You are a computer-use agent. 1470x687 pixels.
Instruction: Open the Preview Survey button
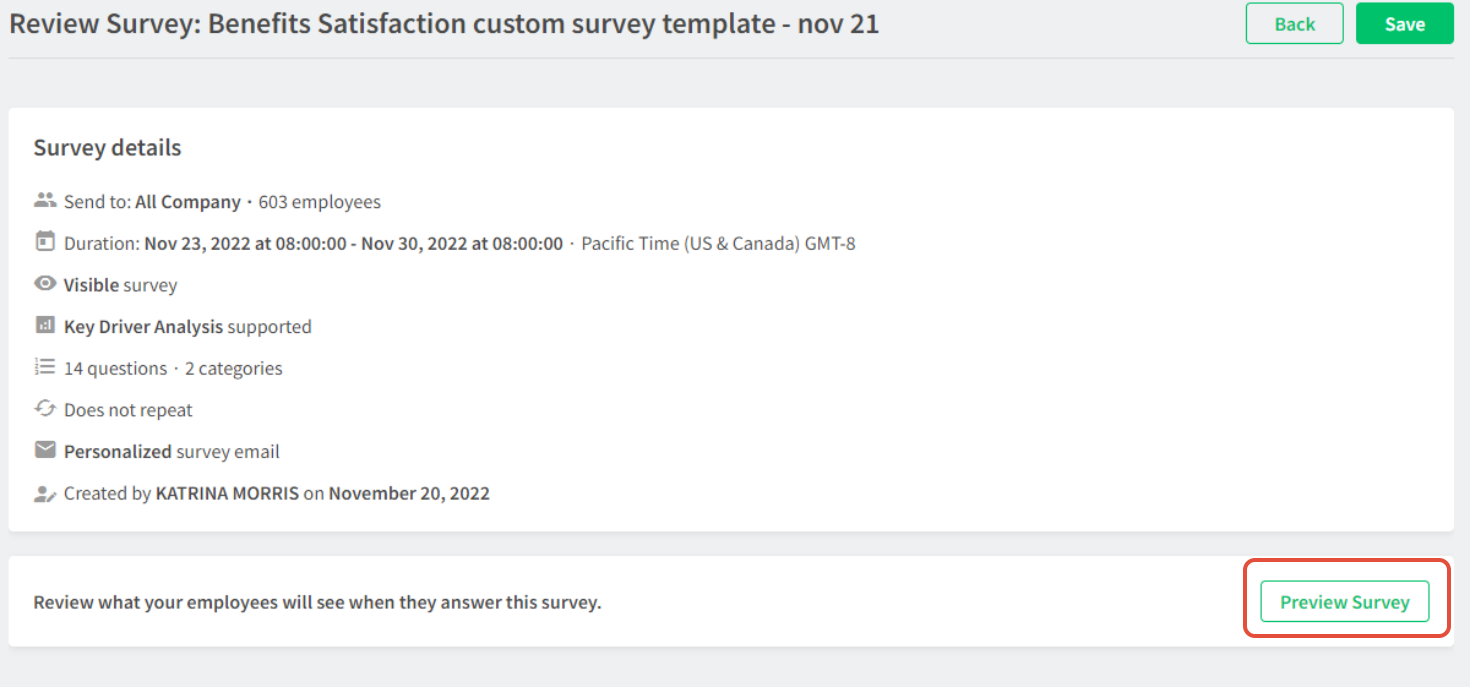[x=1345, y=602]
